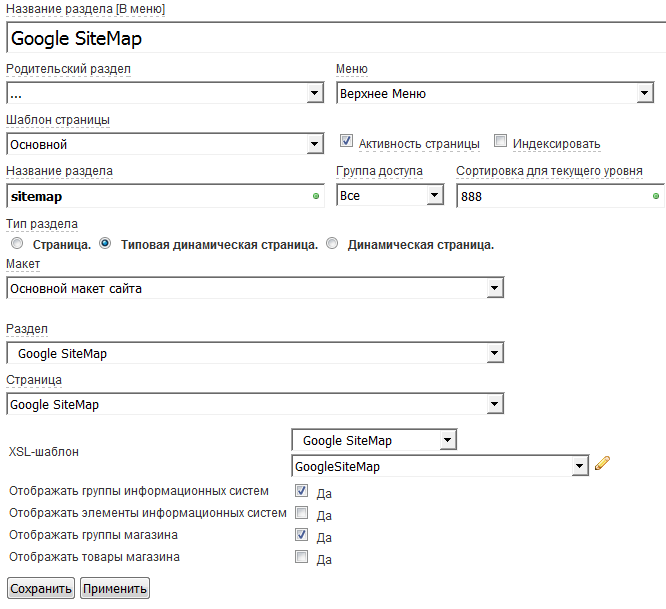Select the 'Страница' radio button

(16, 243)
